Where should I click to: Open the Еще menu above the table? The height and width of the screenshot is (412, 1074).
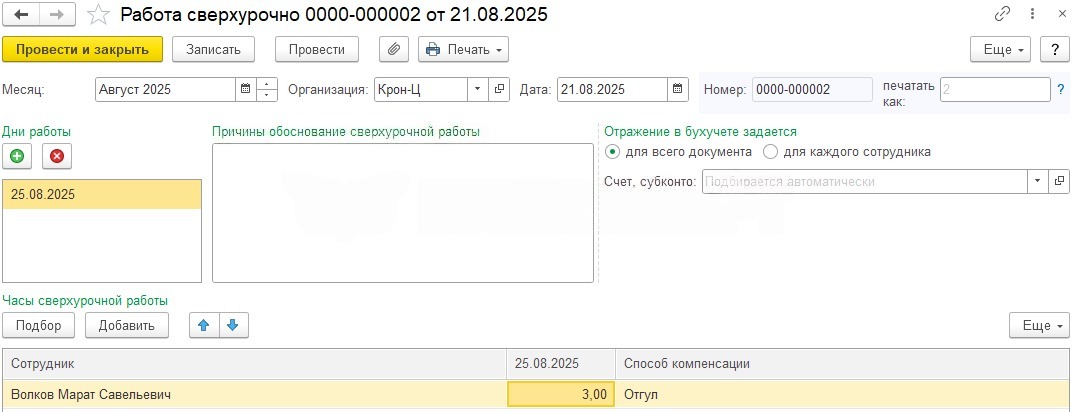coord(1039,325)
